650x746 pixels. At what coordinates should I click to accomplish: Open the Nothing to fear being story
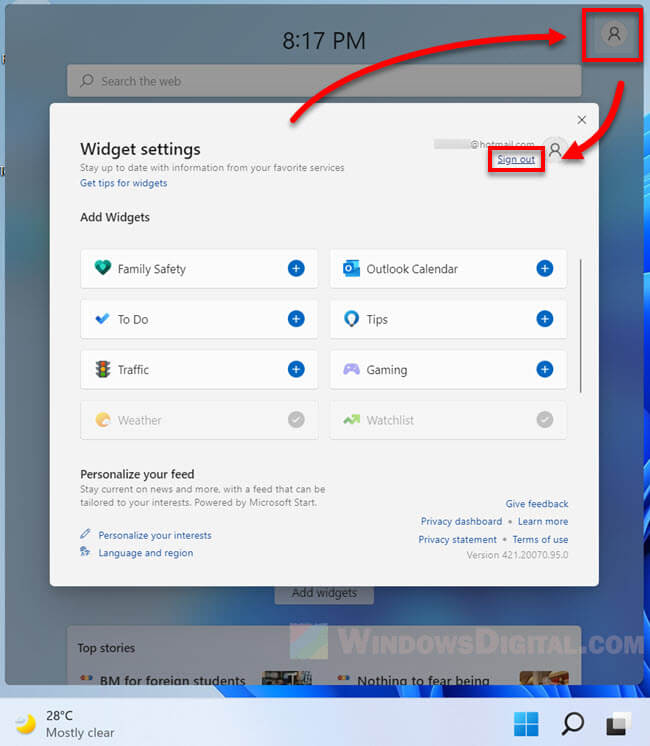coord(423,681)
